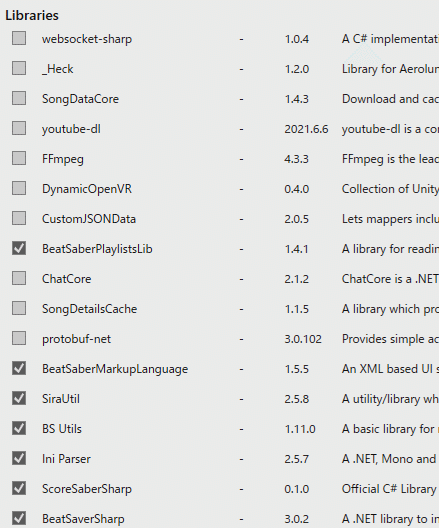This screenshot has width=439, height=528.
Task: Uncheck the BeatSaberPlaylistsLib checkbox
Action: (19, 248)
